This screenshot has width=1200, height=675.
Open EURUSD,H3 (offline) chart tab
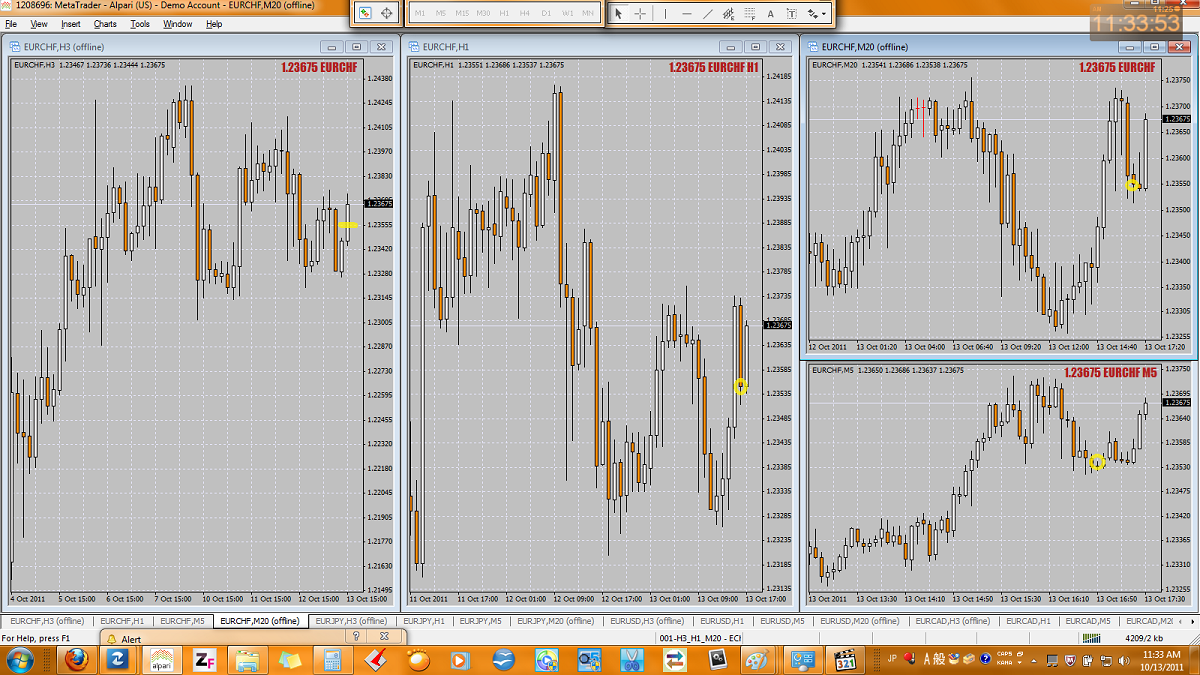[648, 621]
